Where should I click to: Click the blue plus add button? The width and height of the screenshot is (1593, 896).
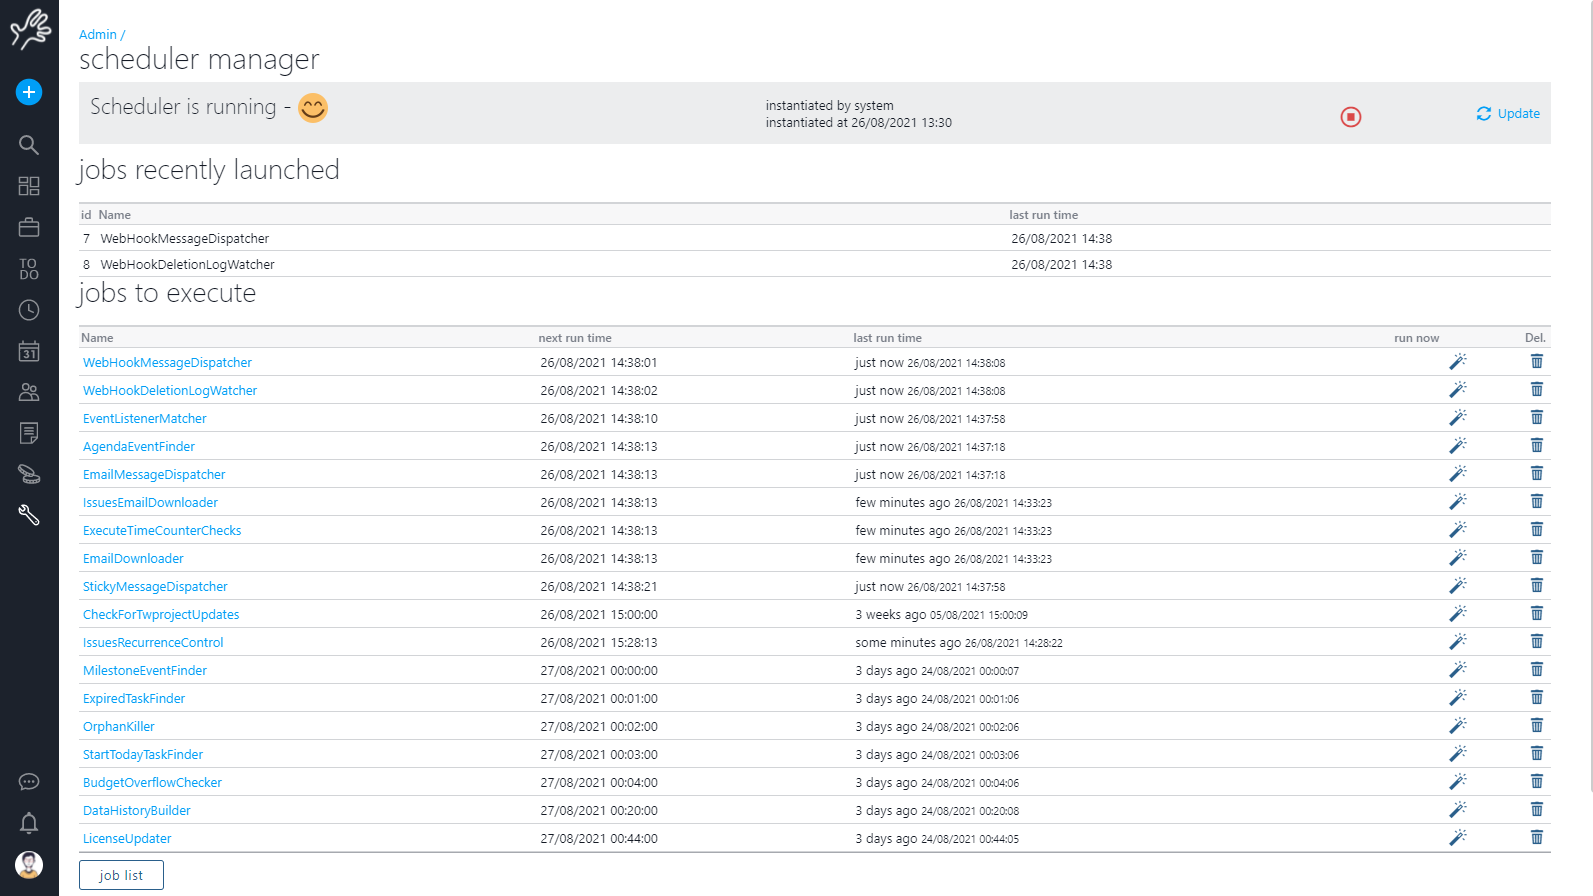(29, 92)
